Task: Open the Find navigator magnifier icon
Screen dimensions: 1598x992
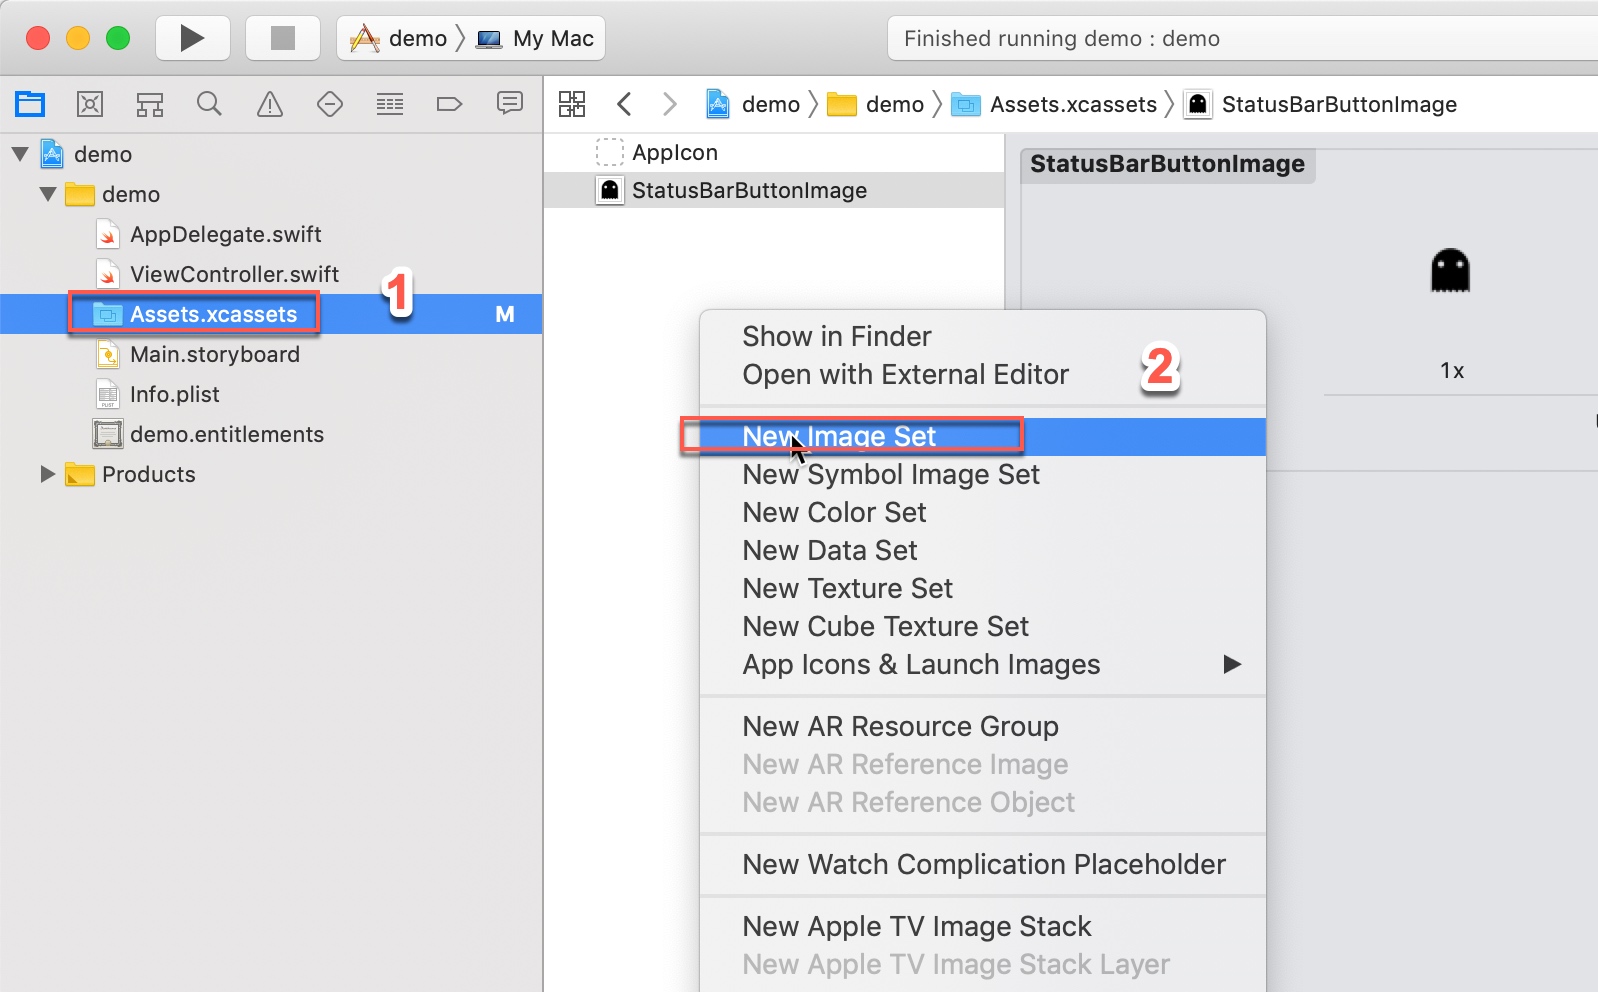Action: pyautogui.click(x=209, y=104)
